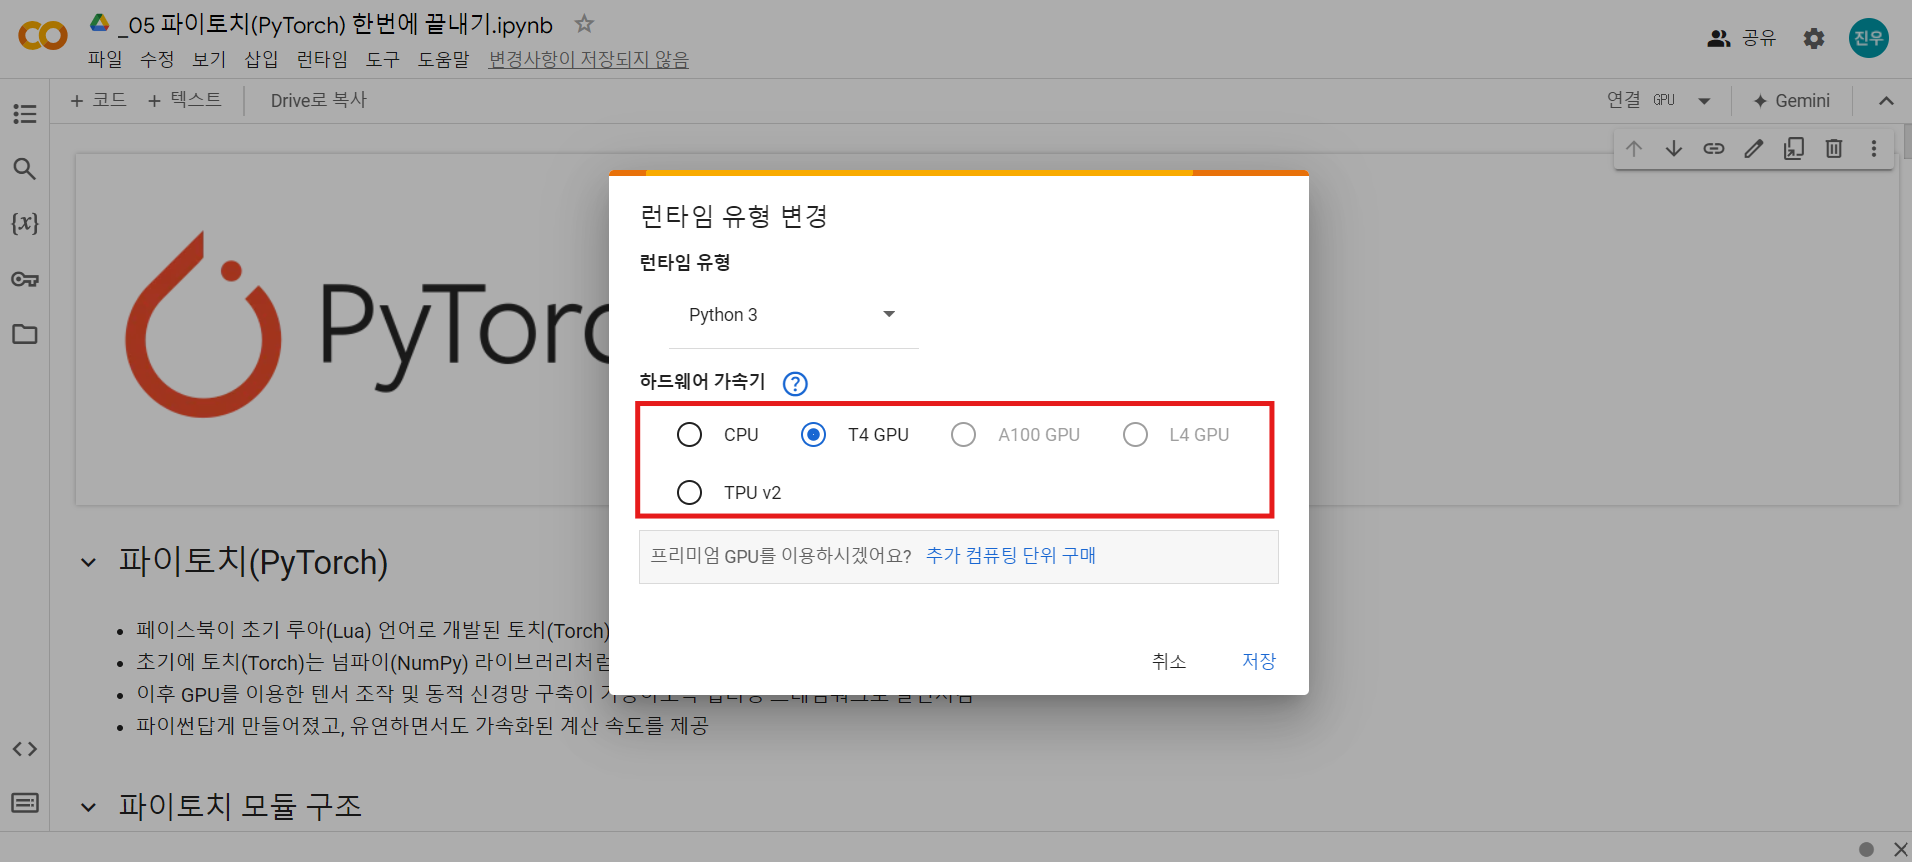This screenshot has width=1912, height=862.
Task: Add a code cell with + 코드
Action: 99,100
